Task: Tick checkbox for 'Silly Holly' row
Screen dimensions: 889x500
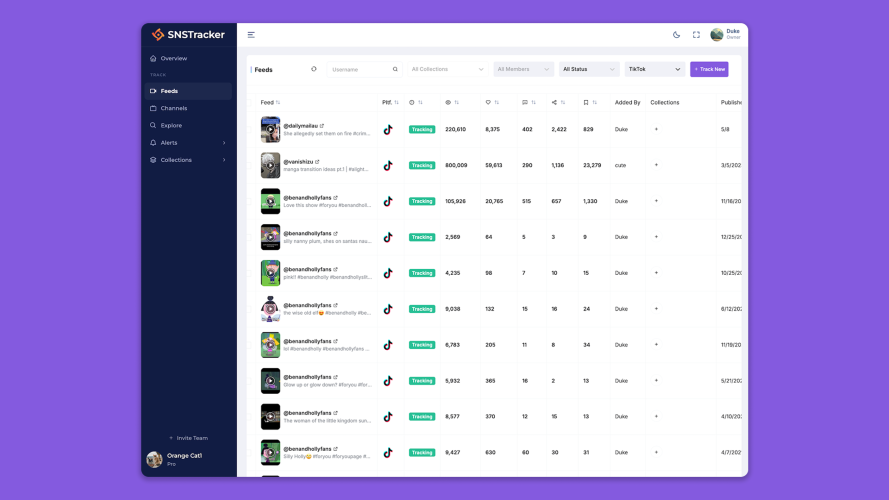Action: coord(249,452)
